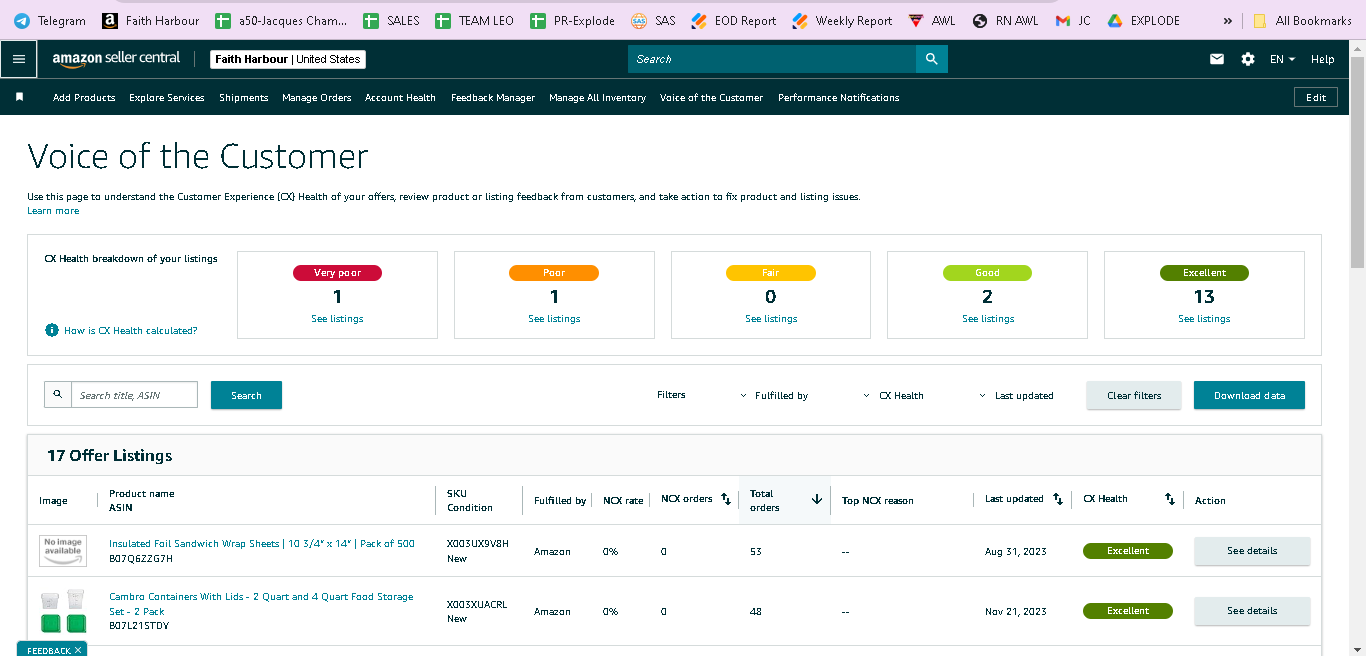This screenshot has height=656, width=1366.
Task: Click the Cambro Containers product thumbnail
Action: click(63, 611)
